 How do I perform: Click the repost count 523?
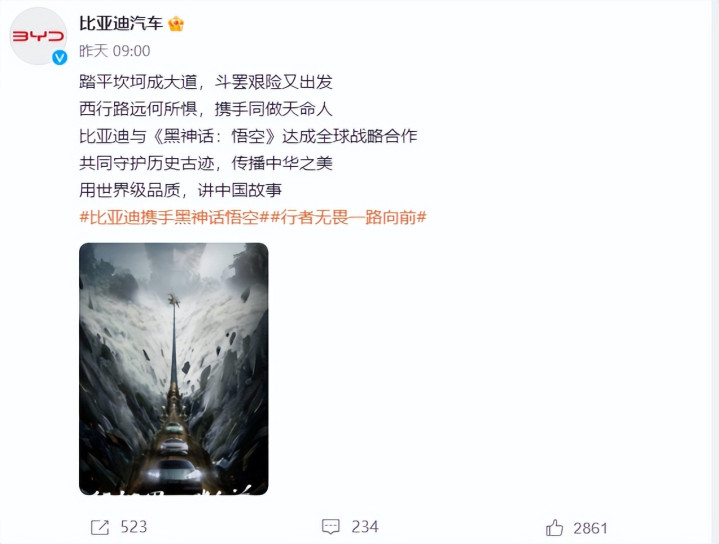pyautogui.click(x=133, y=527)
